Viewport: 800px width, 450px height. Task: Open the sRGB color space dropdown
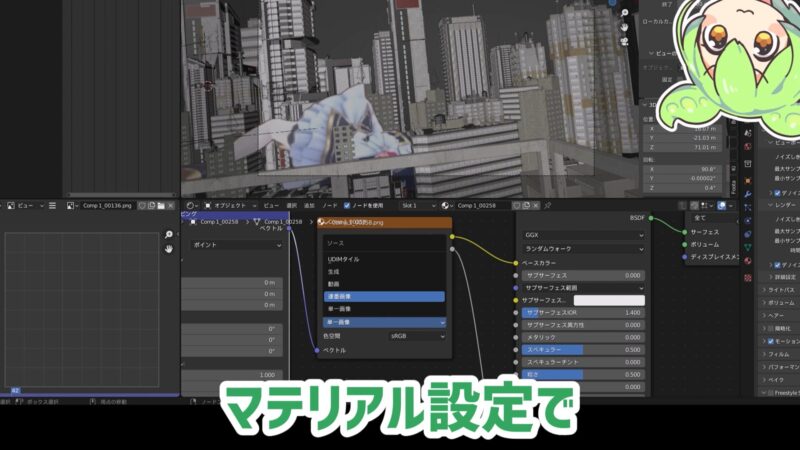point(417,336)
